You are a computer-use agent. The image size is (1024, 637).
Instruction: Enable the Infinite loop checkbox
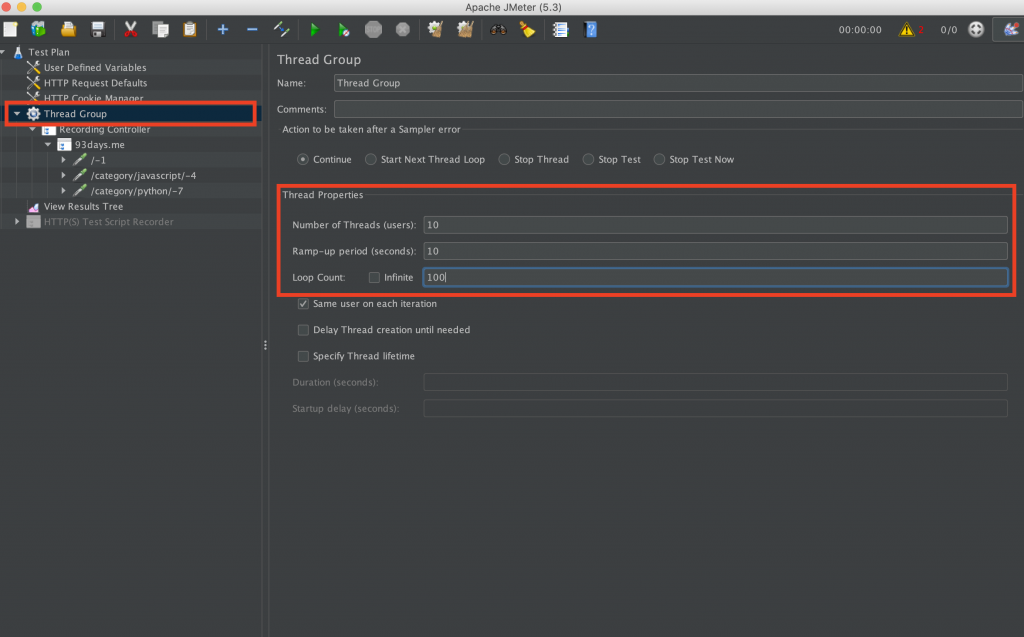click(374, 278)
